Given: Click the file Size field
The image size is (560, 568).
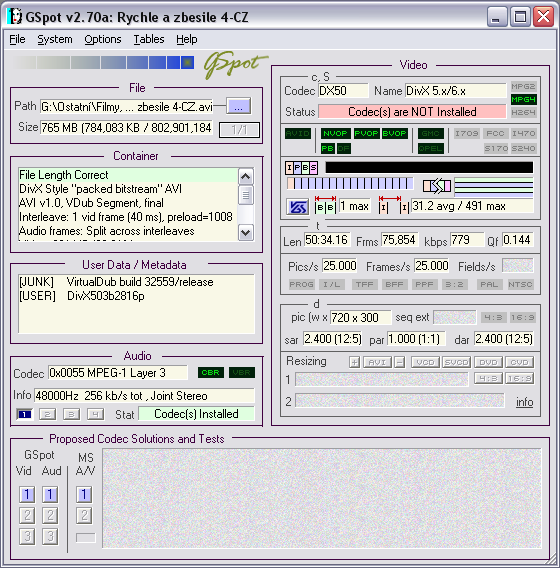Looking at the screenshot, I should pyautogui.click(x=126, y=128).
